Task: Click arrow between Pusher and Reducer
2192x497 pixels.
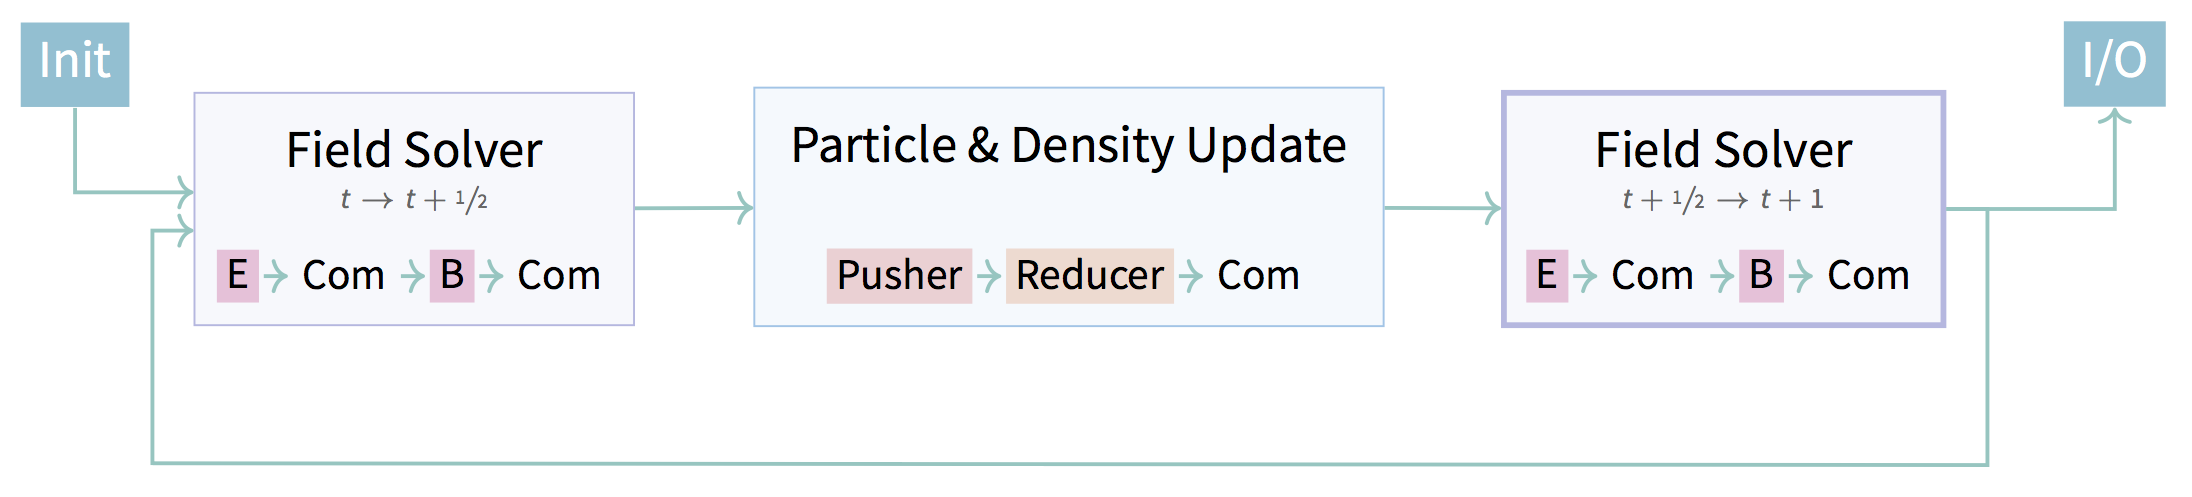Action: pos(989,276)
